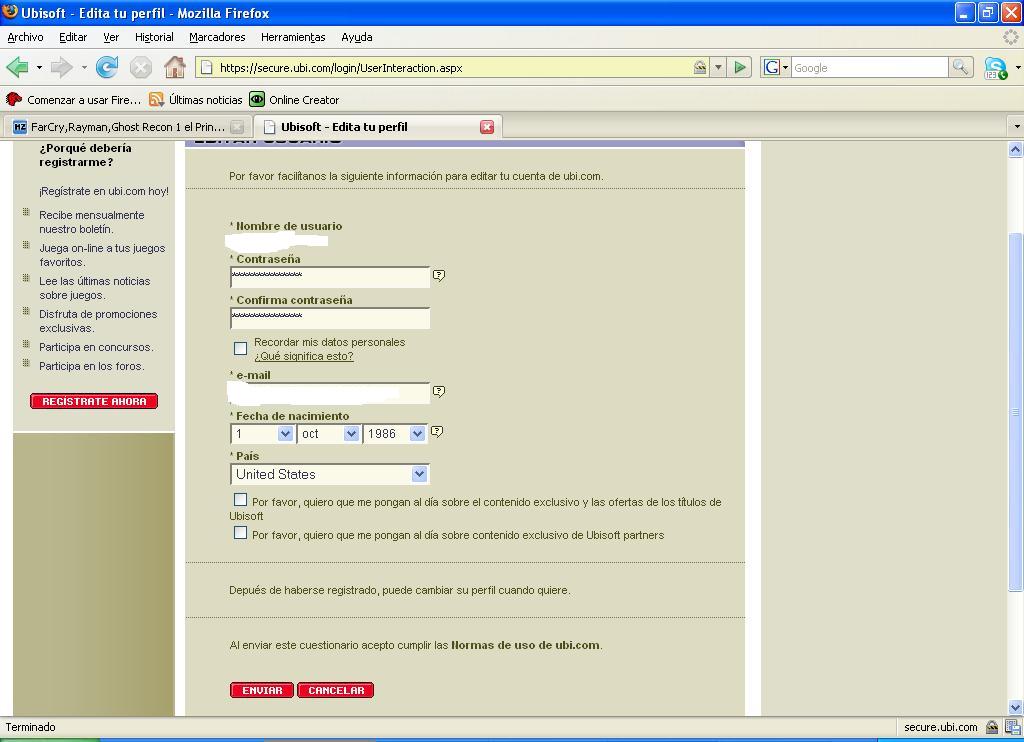
Task: Open the País dropdown showing United States
Action: (x=330, y=474)
